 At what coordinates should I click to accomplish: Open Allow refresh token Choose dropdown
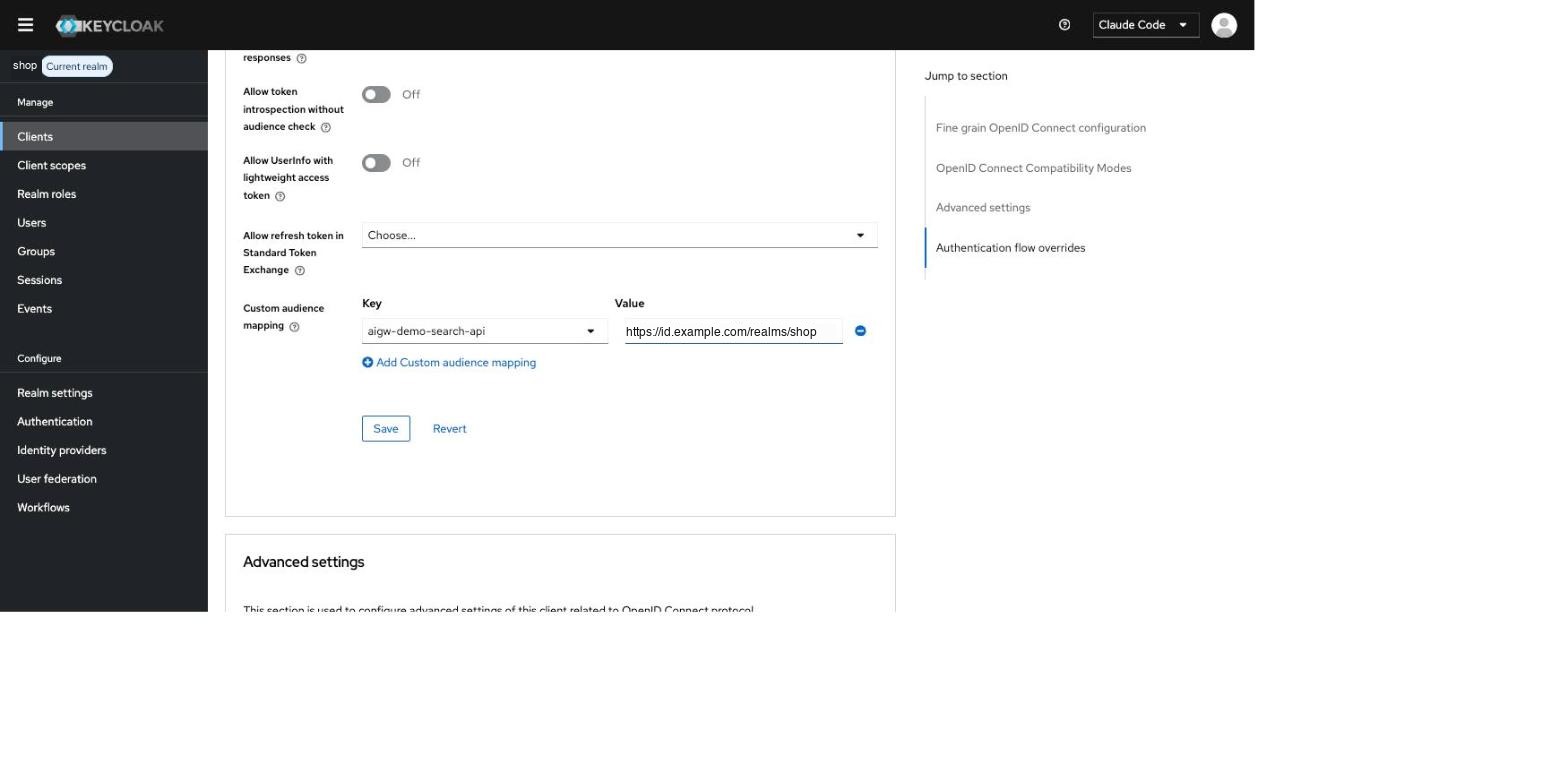pyautogui.click(x=620, y=235)
